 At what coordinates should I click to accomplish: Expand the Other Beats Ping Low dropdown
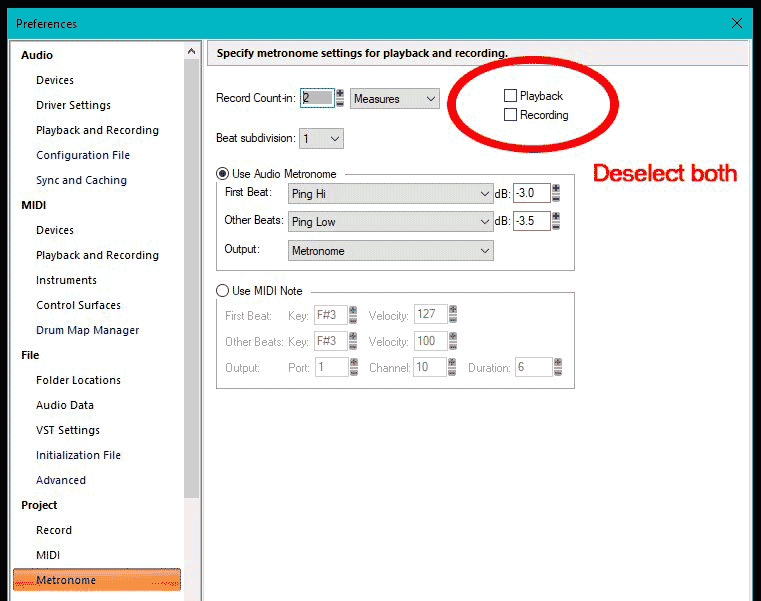(390, 222)
